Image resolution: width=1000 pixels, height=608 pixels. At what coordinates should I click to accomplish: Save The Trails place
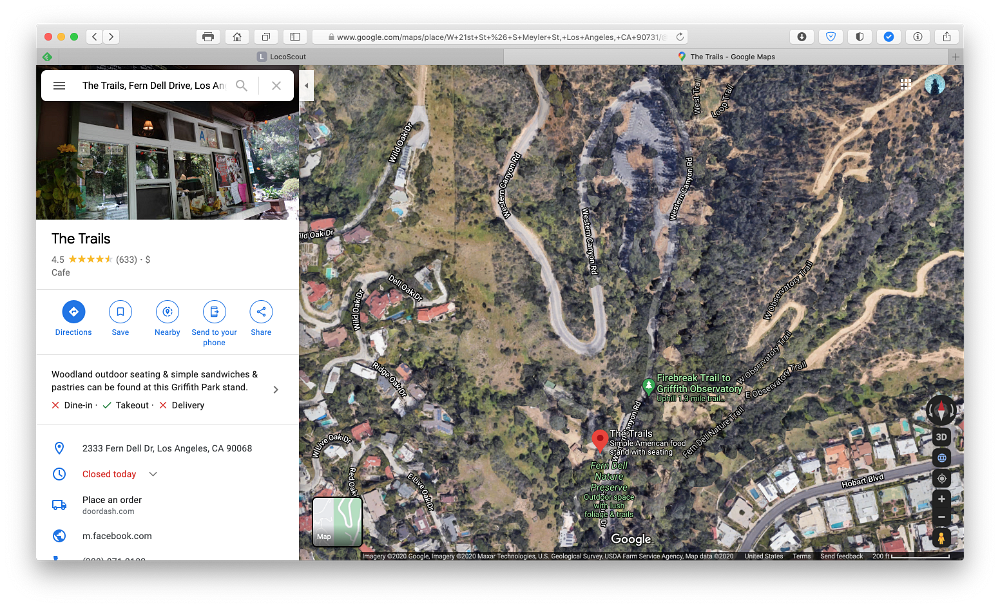coord(120,312)
